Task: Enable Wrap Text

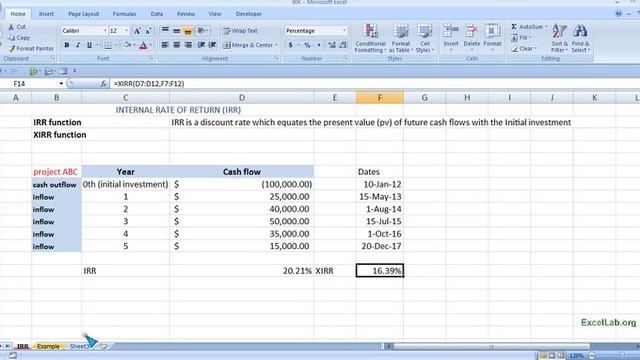Action: click(240, 31)
